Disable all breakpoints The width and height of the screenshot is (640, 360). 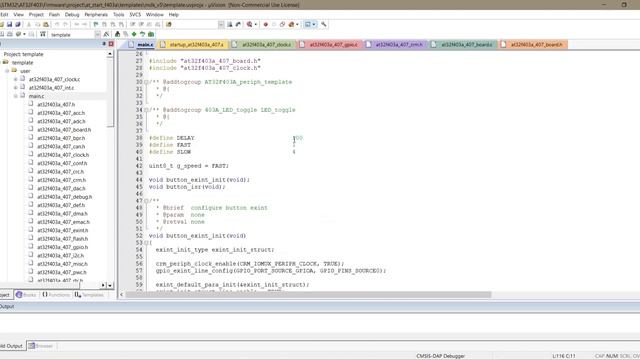tap(282, 24)
